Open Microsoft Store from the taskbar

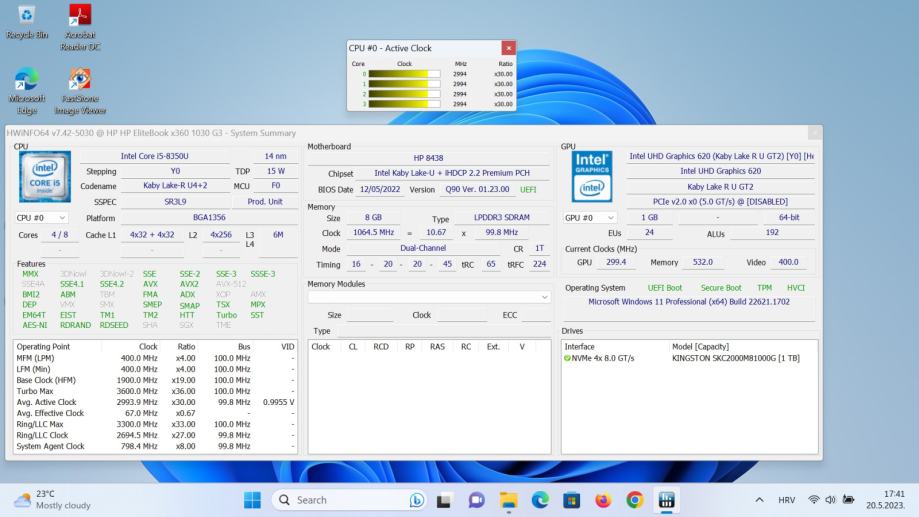pos(572,500)
